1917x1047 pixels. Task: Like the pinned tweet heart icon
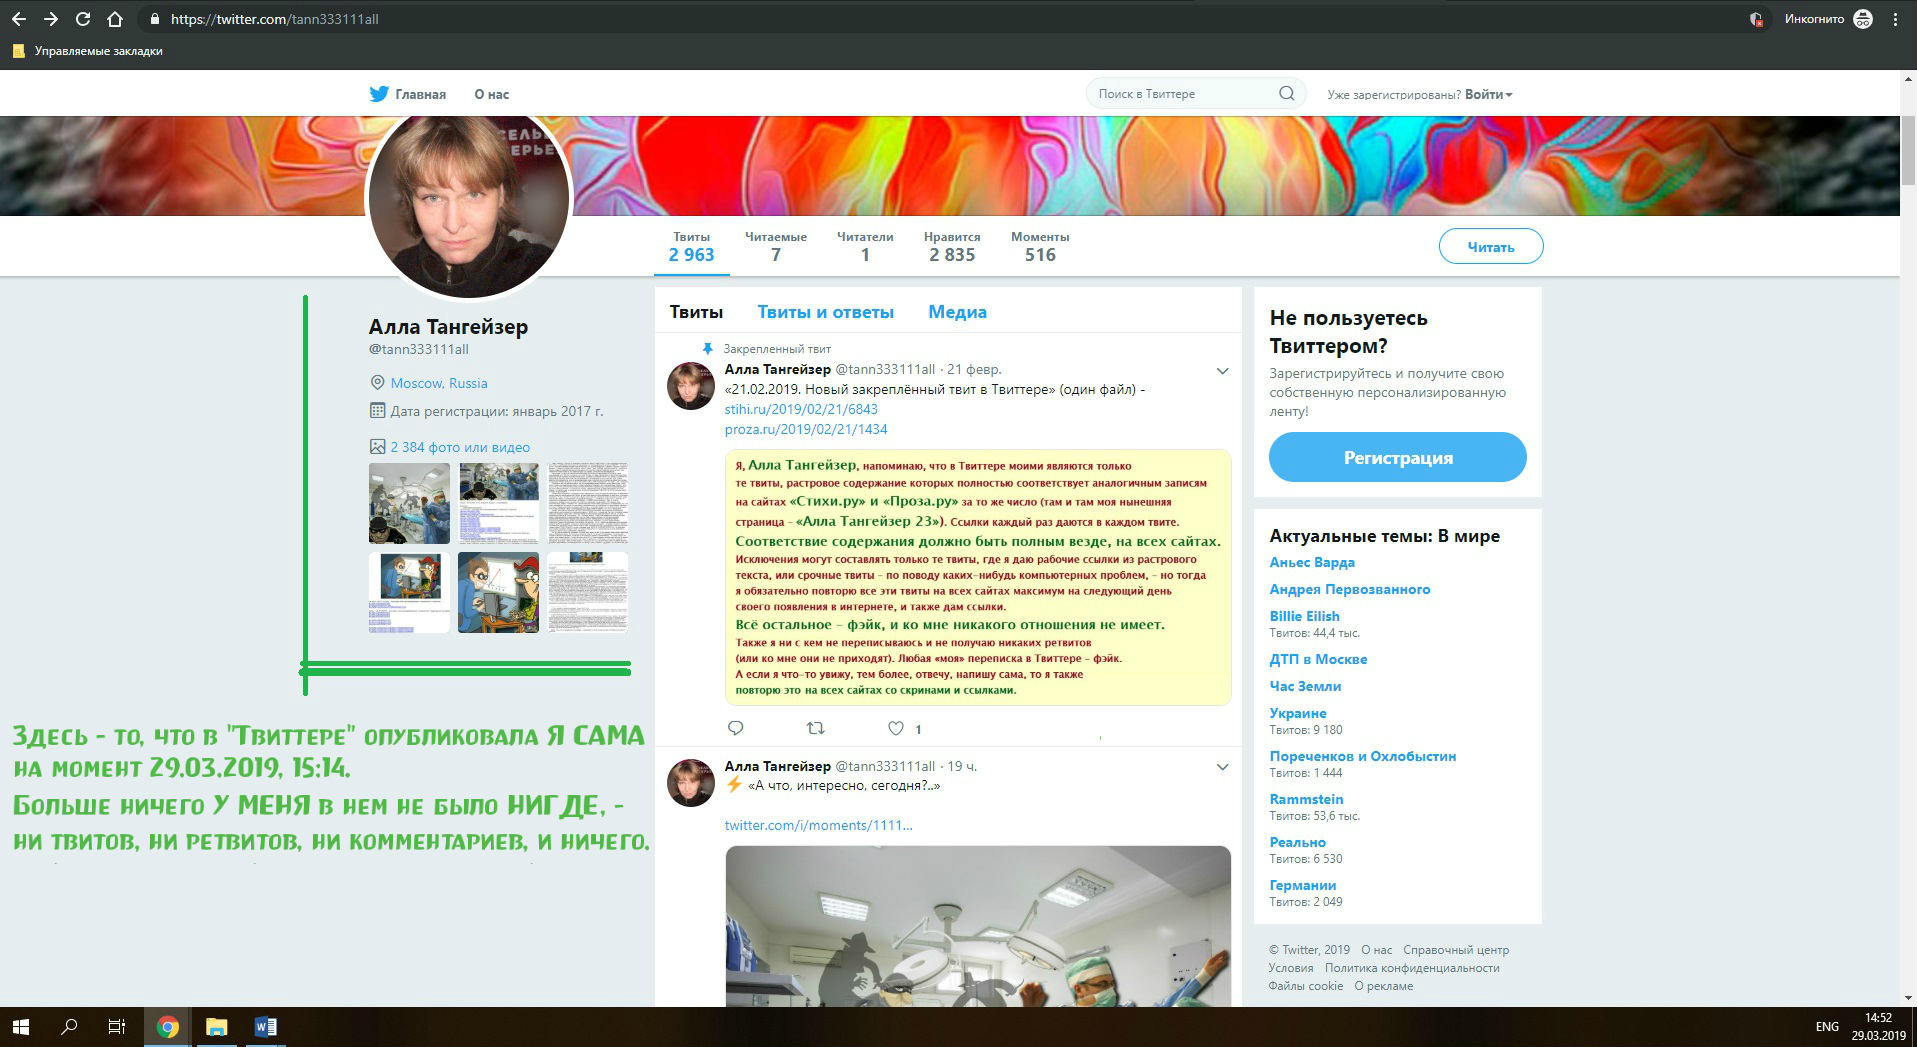tap(896, 728)
